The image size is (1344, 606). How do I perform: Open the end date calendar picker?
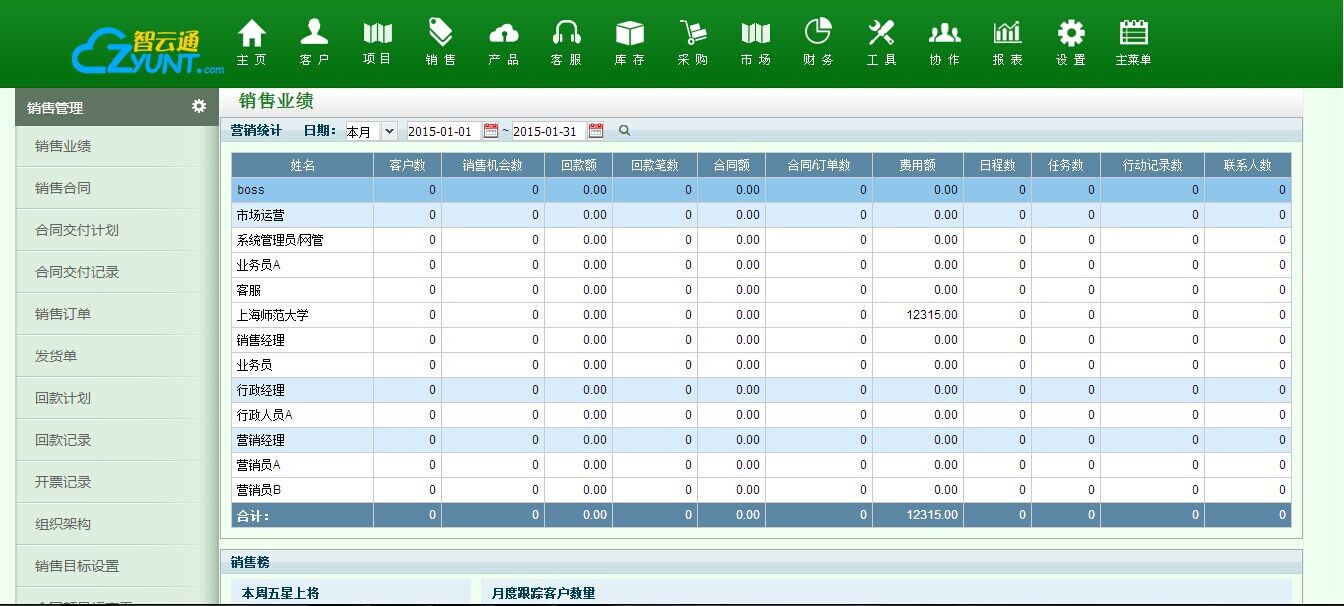pos(596,131)
